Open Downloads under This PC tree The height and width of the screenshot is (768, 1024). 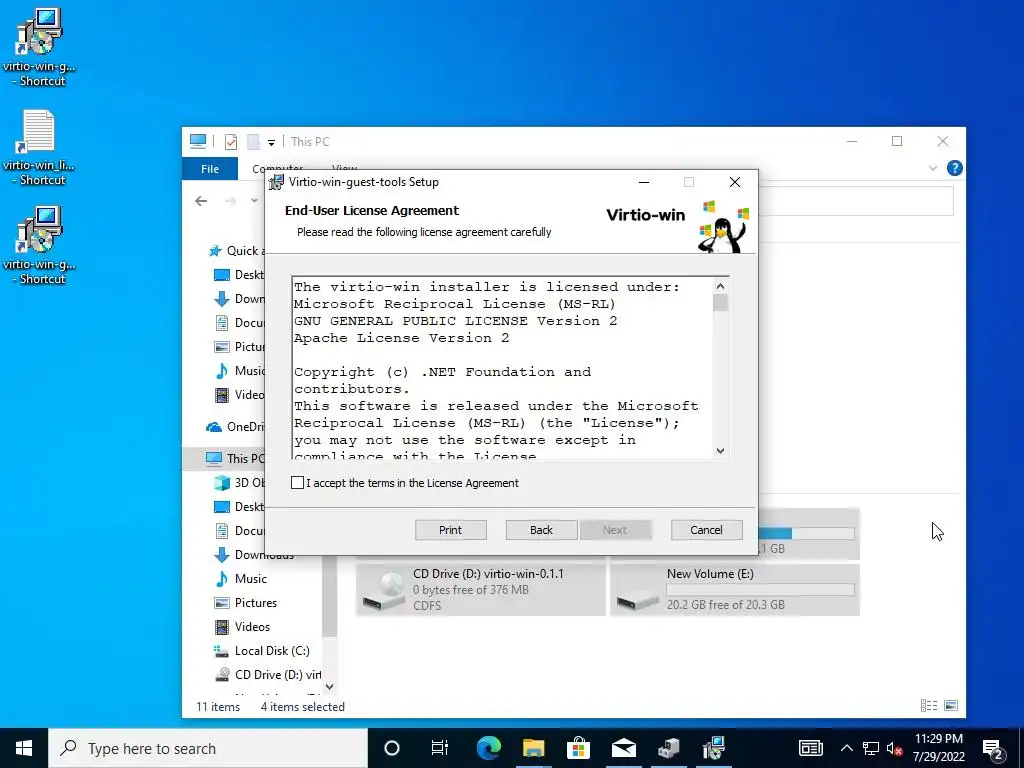[x=255, y=555]
